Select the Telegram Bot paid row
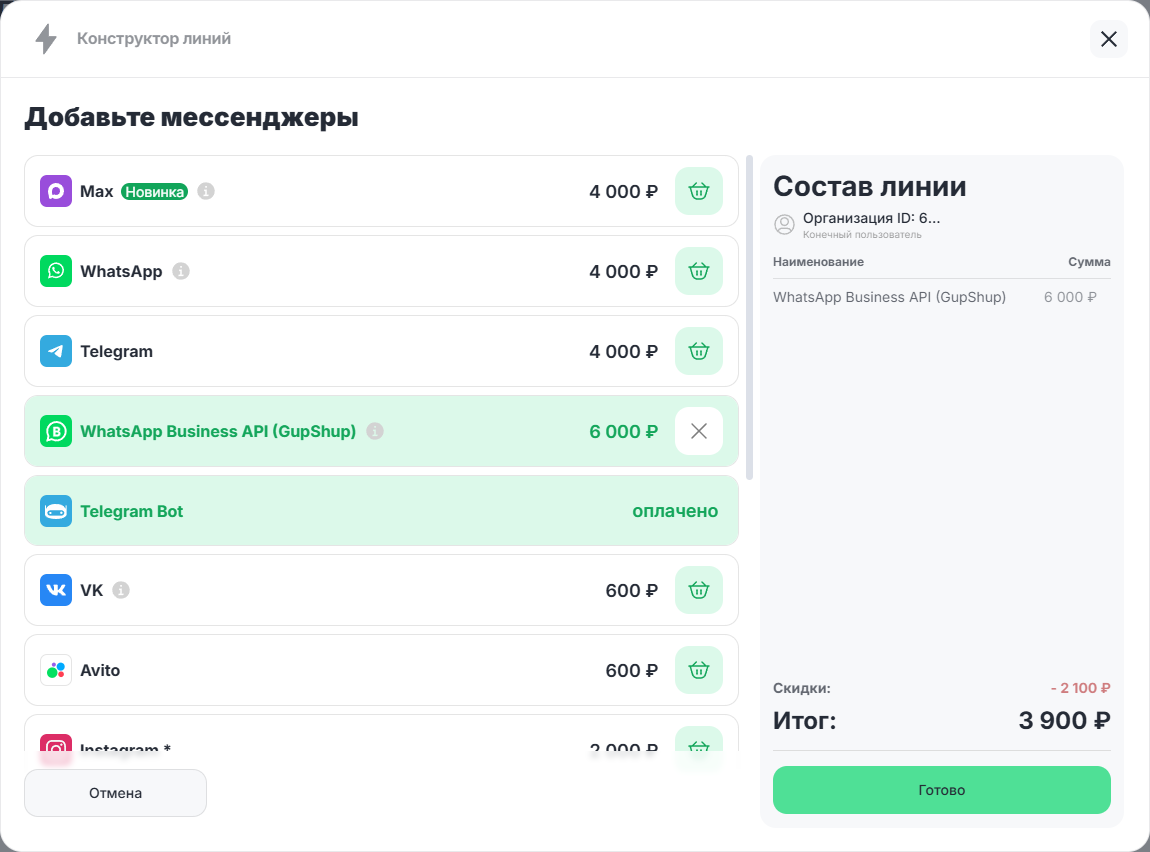Viewport: 1150px width, 852px height. coord(381,511)
